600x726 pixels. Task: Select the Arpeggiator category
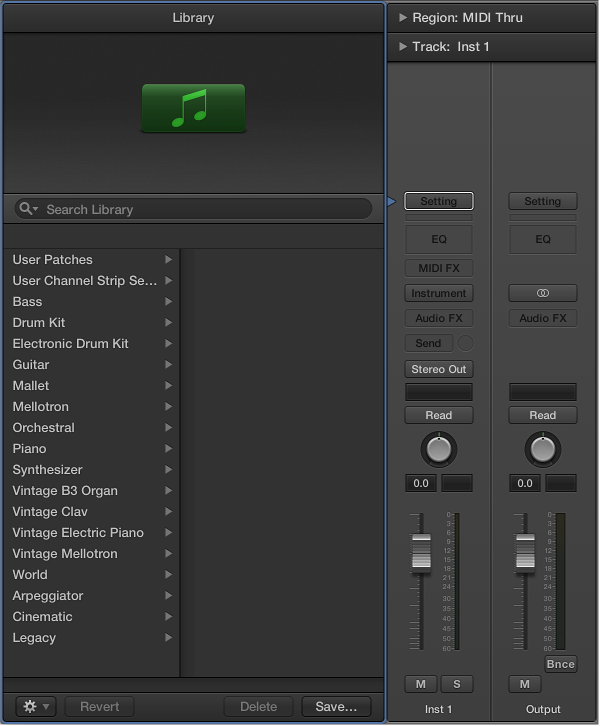coord(92,595)
